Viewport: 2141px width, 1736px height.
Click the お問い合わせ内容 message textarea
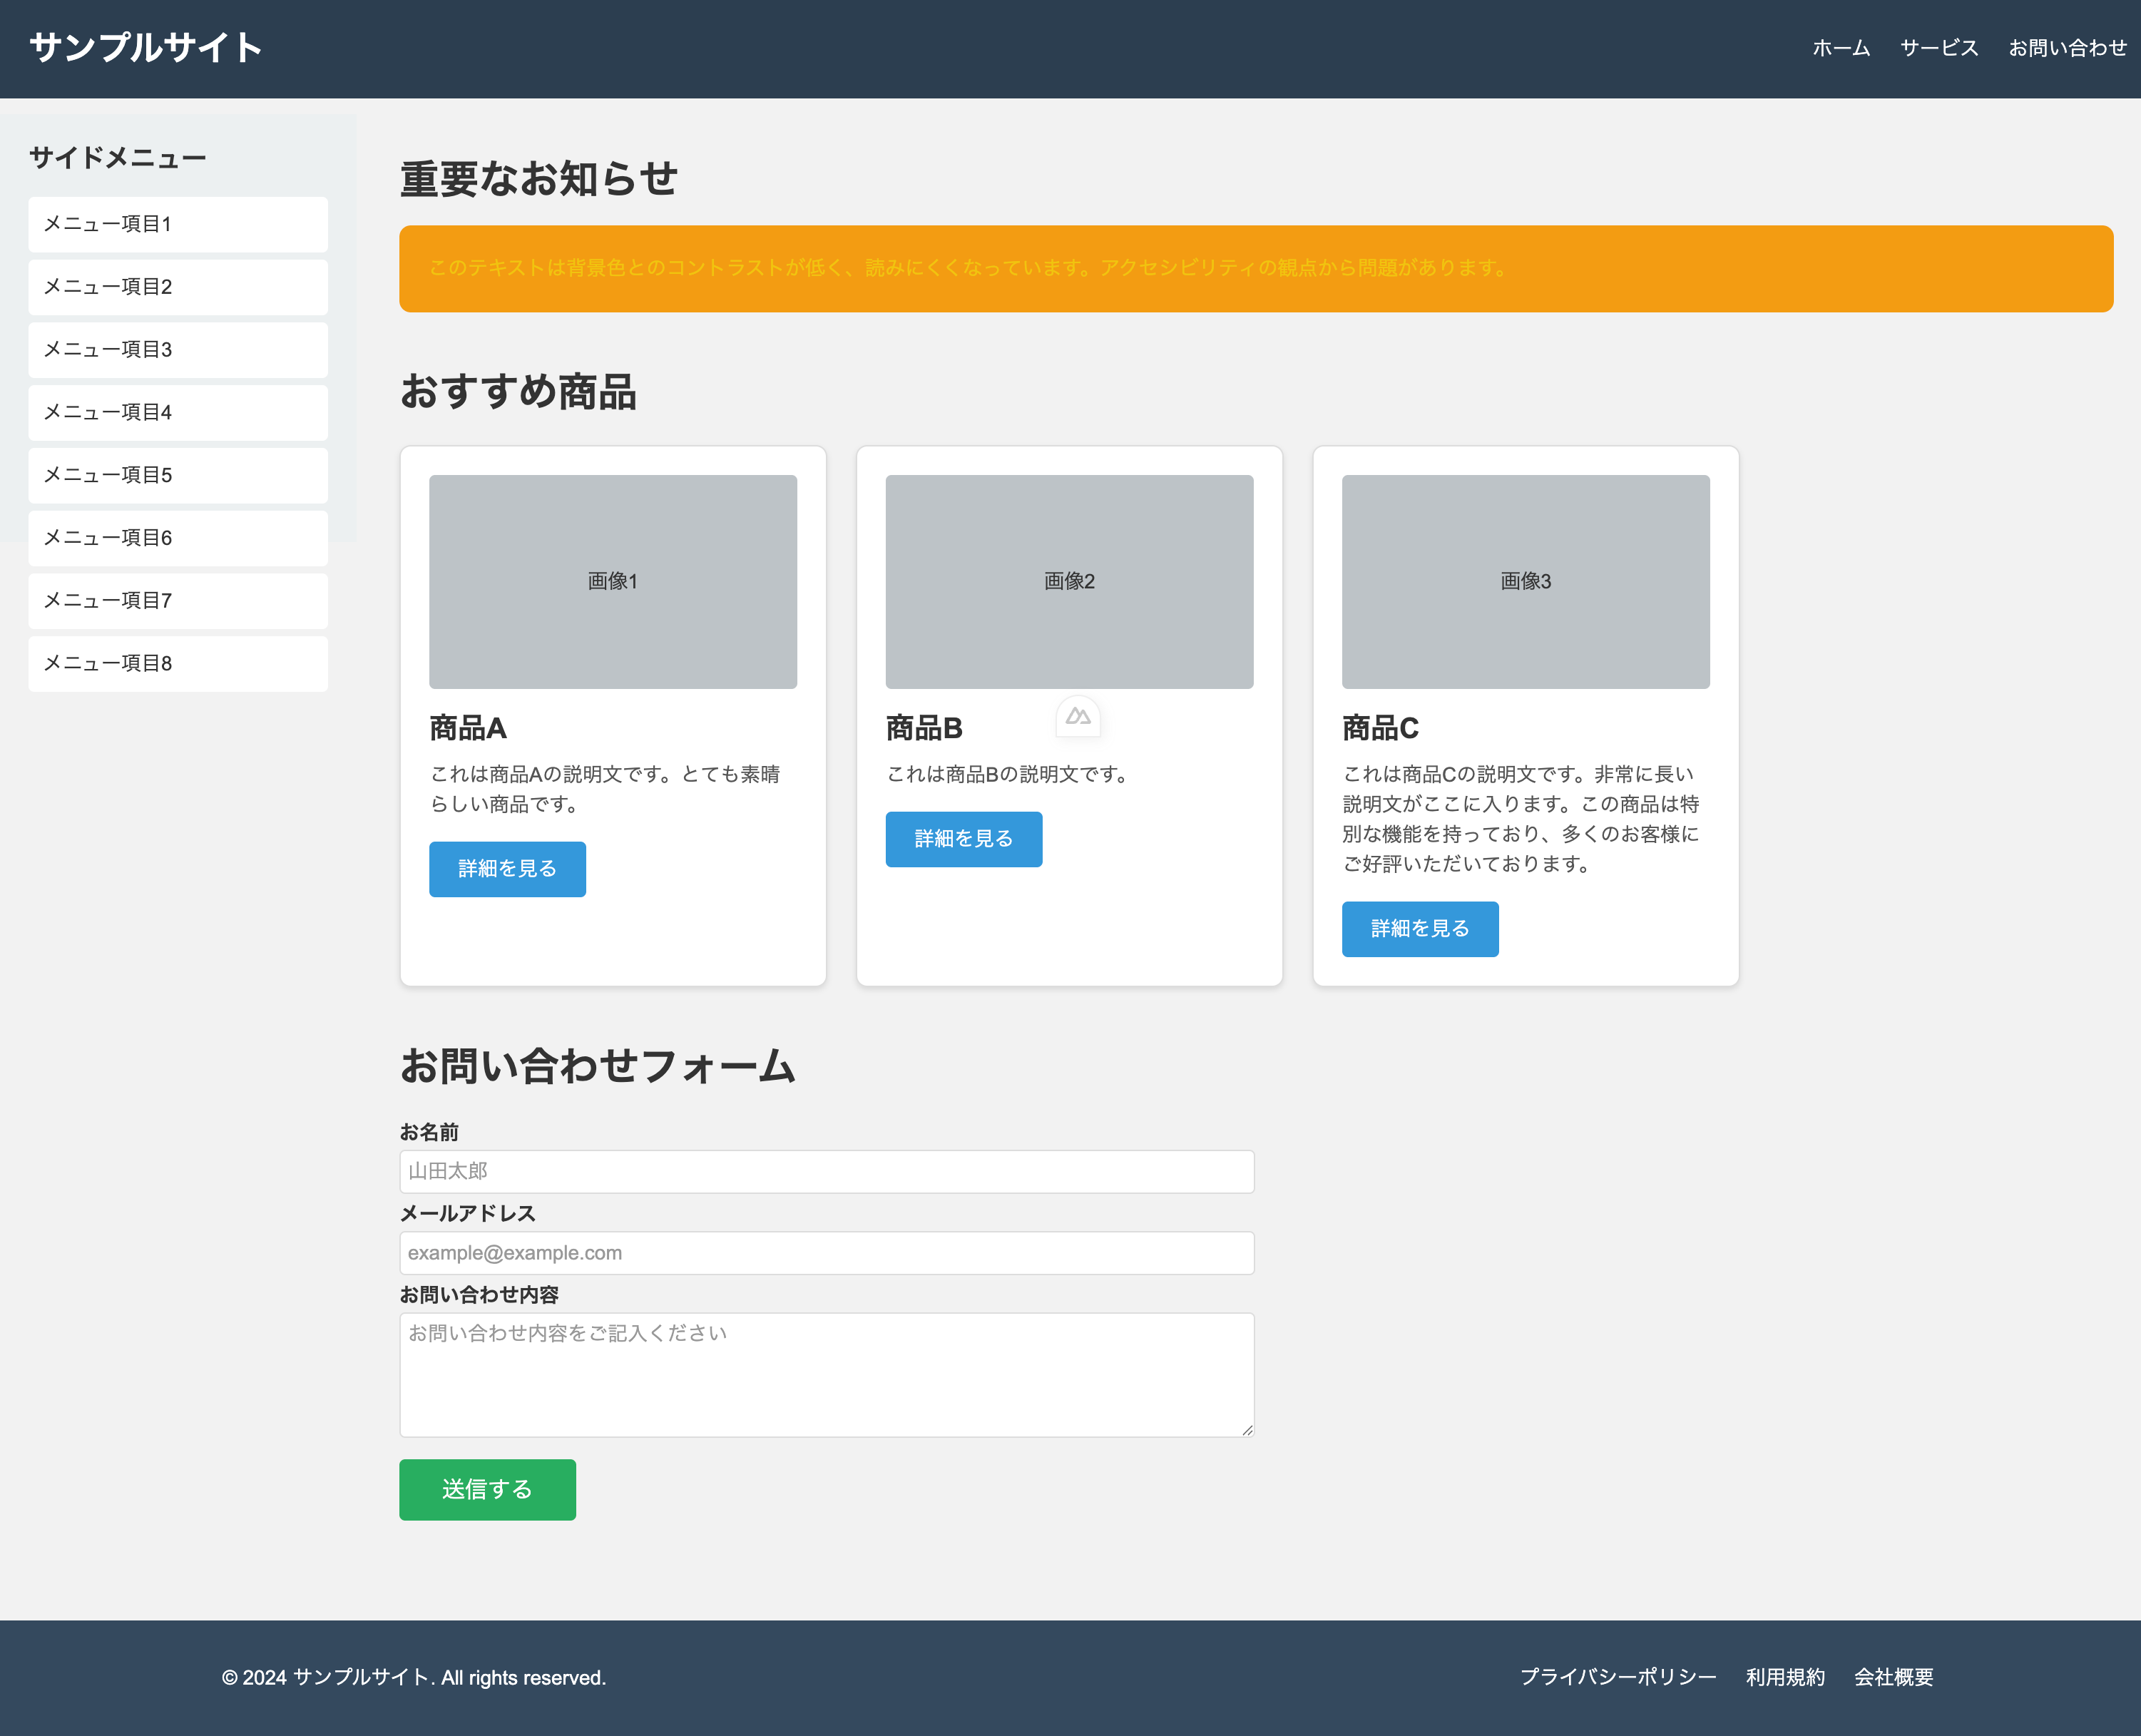click(827, 1375)
